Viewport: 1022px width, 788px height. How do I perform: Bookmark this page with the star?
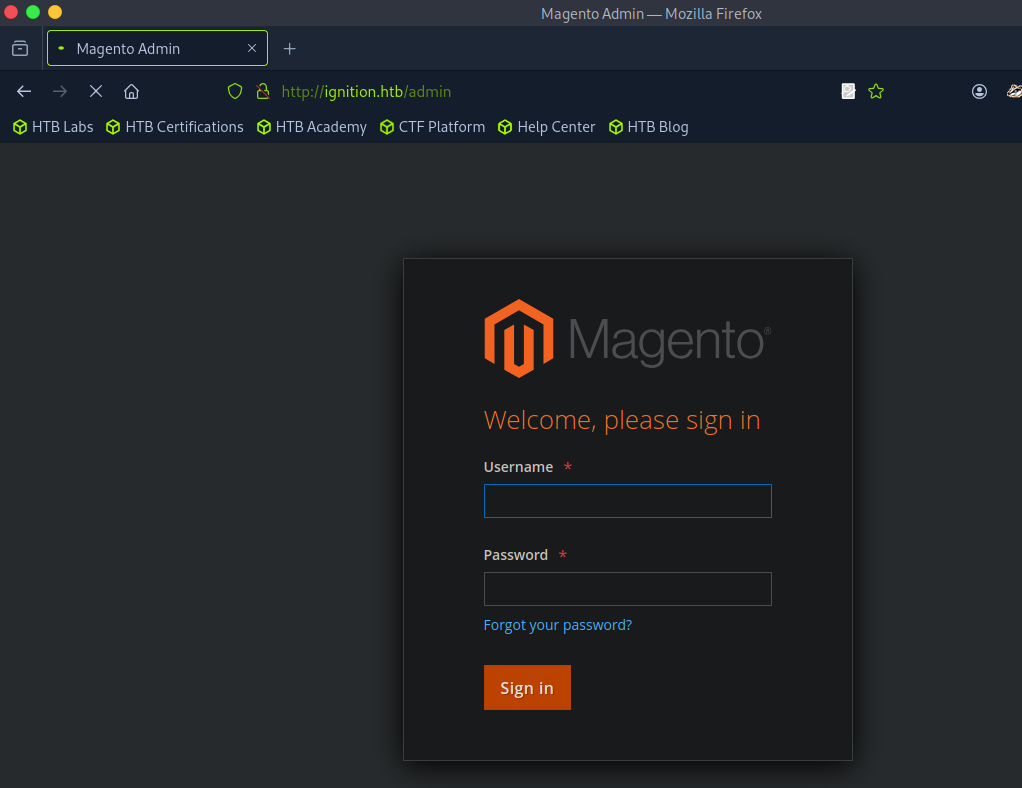click(876, 91)
